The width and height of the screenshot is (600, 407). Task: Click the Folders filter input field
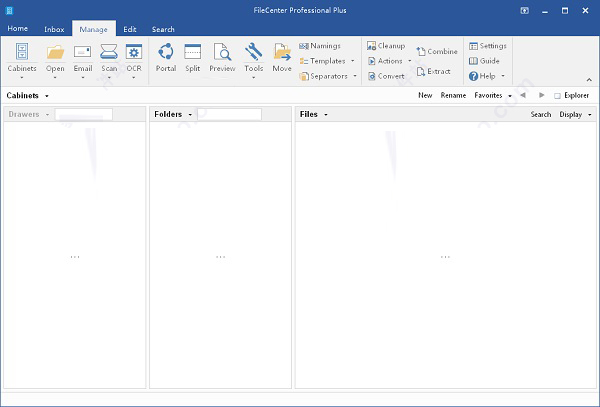pyautogui.click(x=230, y=115)
